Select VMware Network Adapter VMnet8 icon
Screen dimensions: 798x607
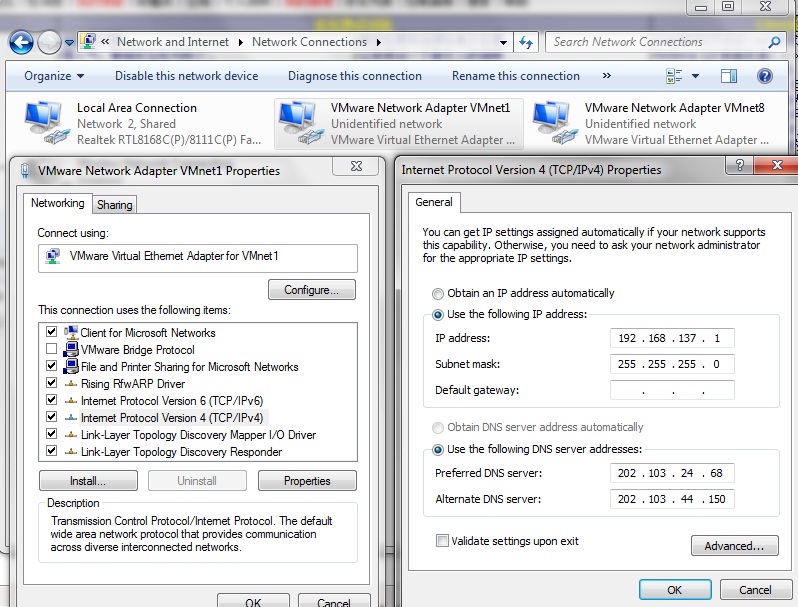(x=554, y=123)
